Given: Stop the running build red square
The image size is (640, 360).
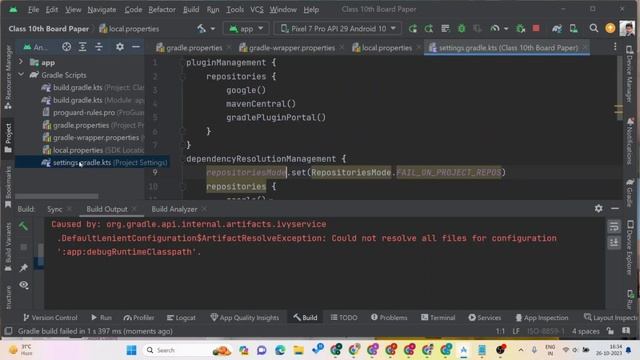Looking at the screenshot, I should pyautogui.click(x=536, y=28).
